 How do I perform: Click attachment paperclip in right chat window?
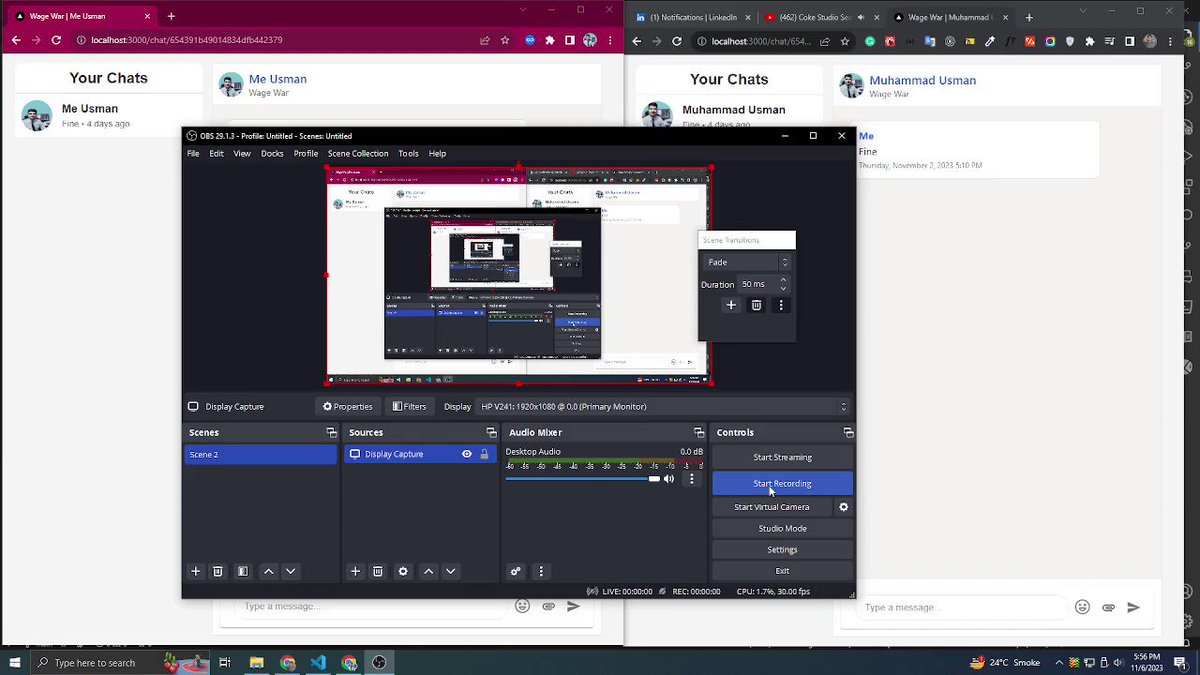(x=1108, y=607)
